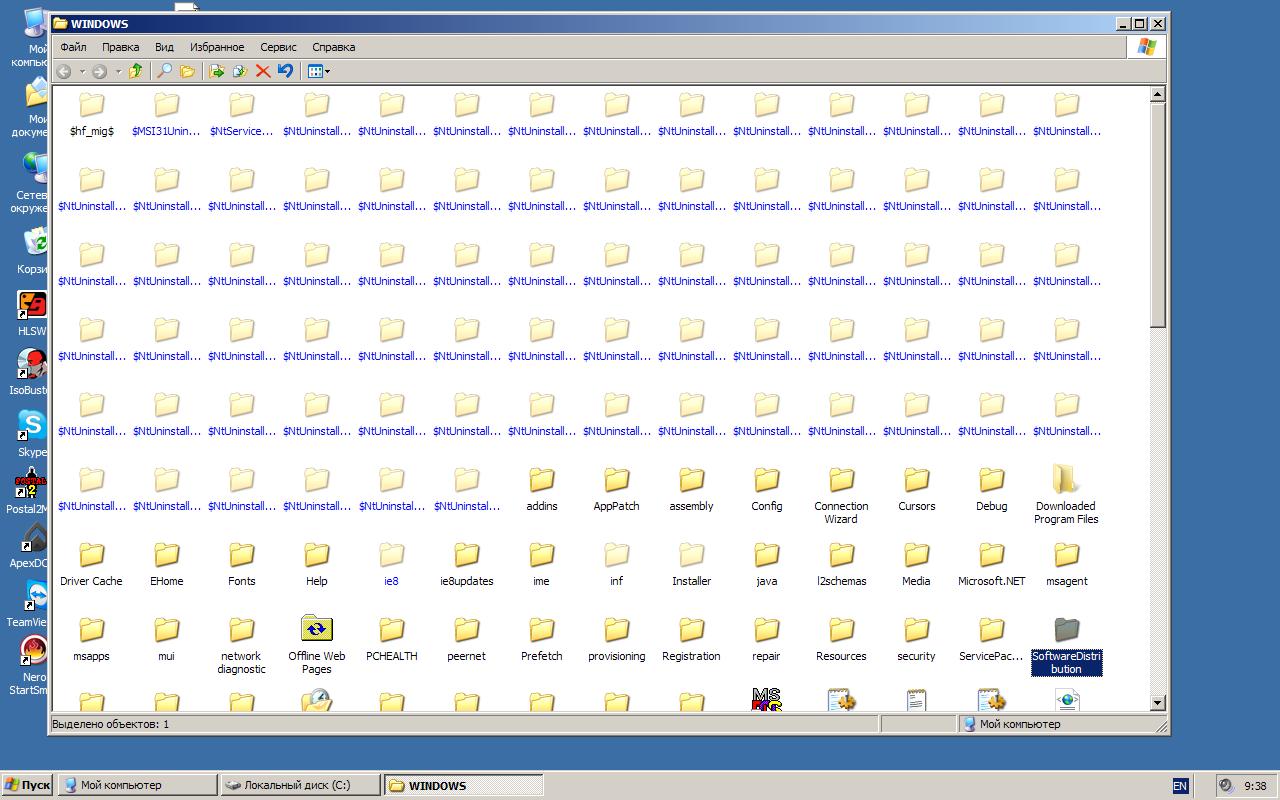The height and width of the screenshot is (800, 1280).
Task: Click the Copy To folder icon
Action: click(240, 71)
